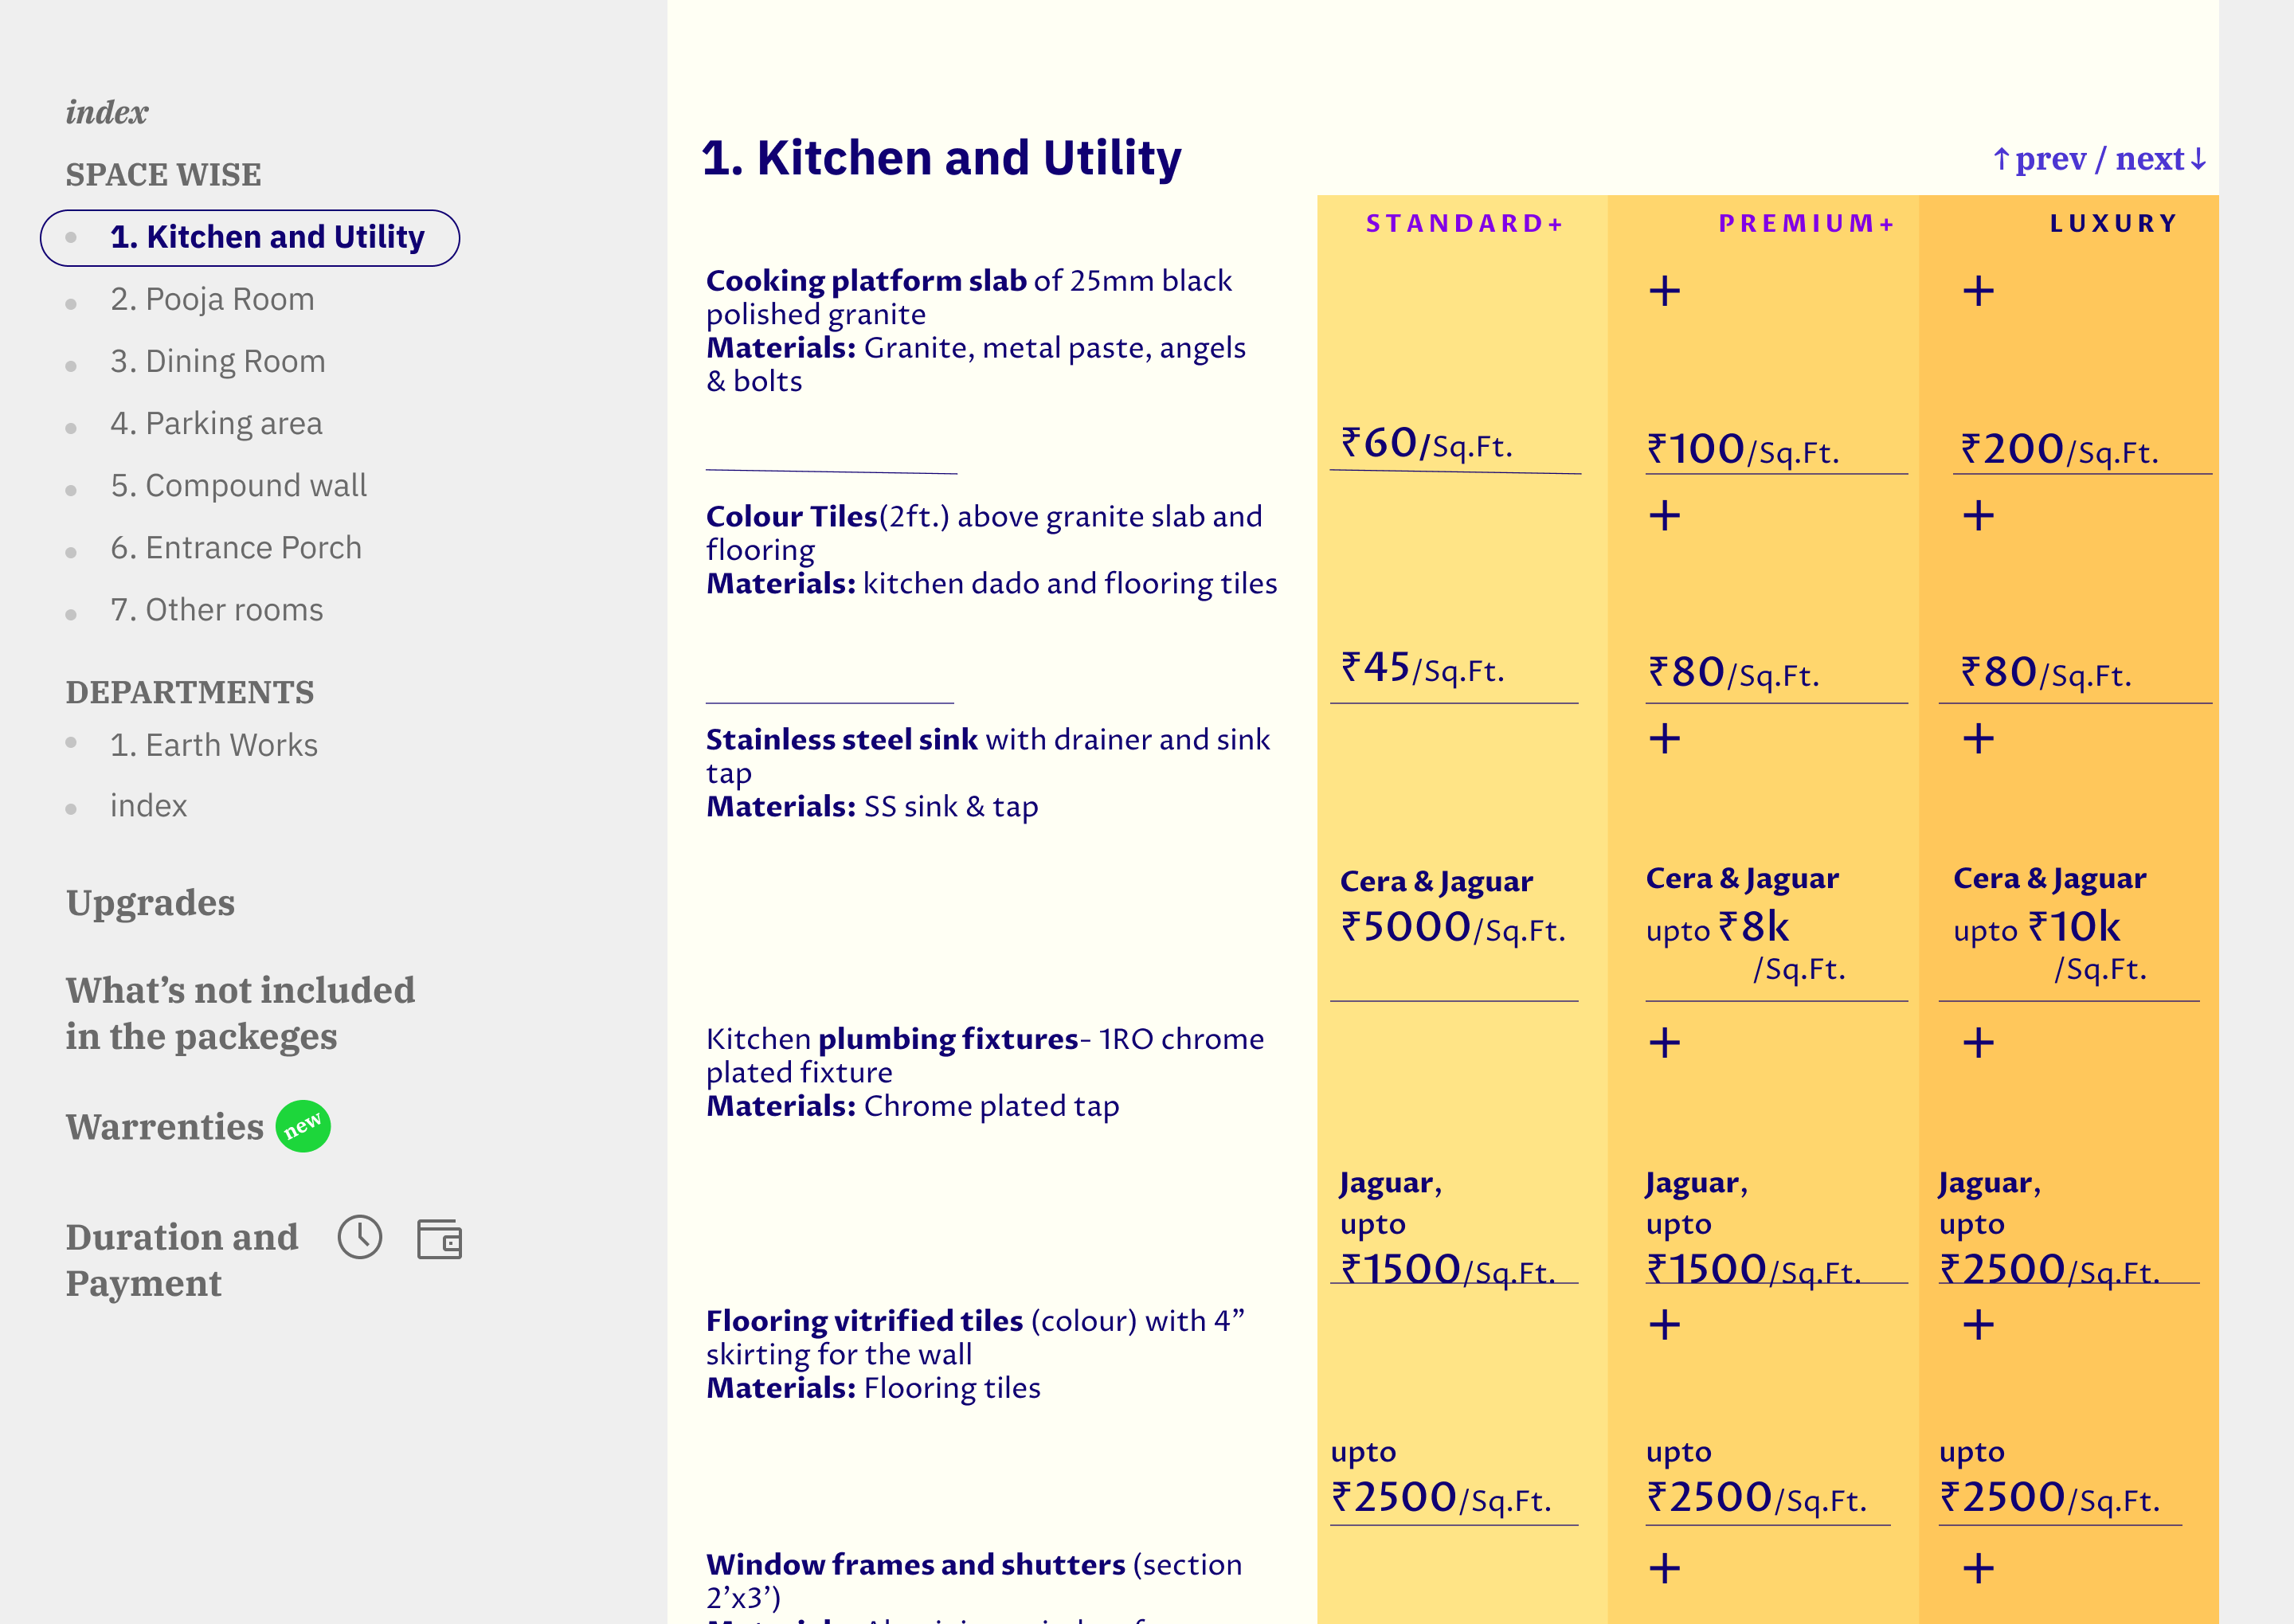Image resolution: width=2294 pixels, height=1624 pixels.
Task: Select the STANDARD+ package column header
Action: [1464, 223]
